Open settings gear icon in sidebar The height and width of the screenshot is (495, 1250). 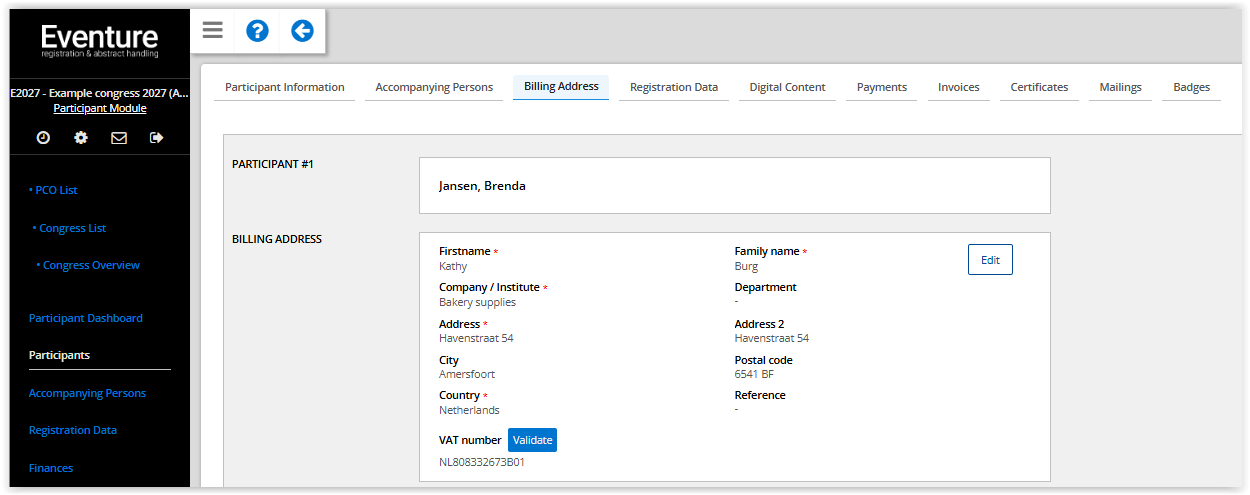point(81,138)
